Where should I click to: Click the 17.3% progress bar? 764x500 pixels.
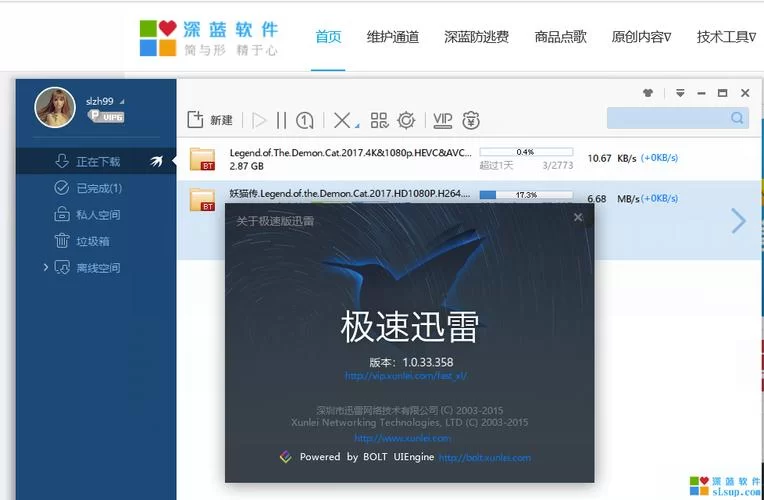pos(526,195)
